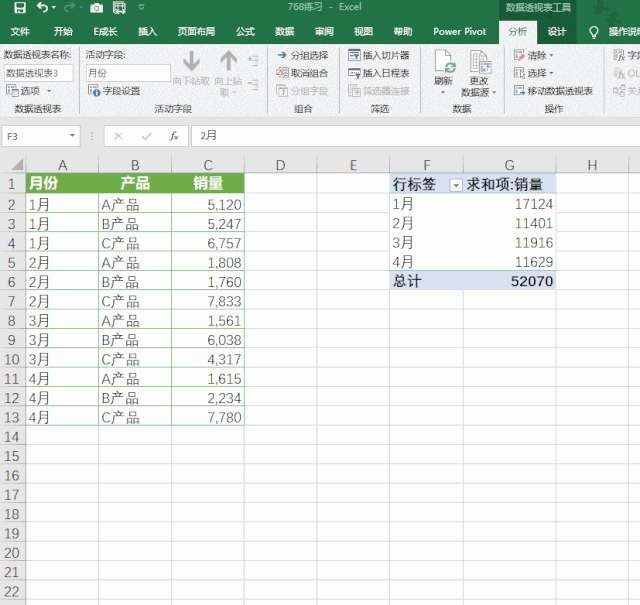Click the fx insert function icon

(x=174, y=136)
